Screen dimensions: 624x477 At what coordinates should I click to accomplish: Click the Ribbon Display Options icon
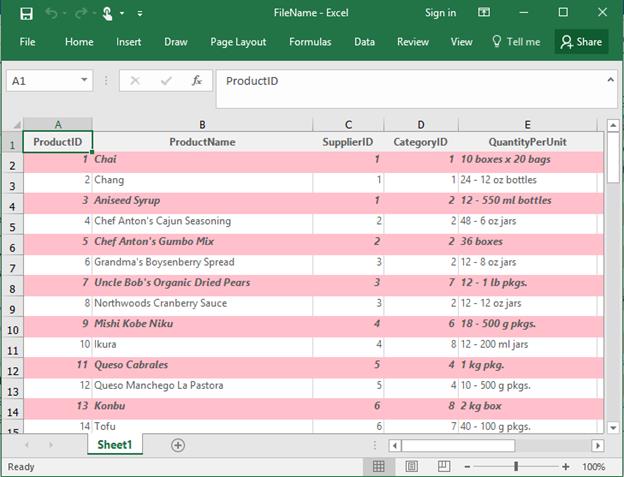pos(484,12)
